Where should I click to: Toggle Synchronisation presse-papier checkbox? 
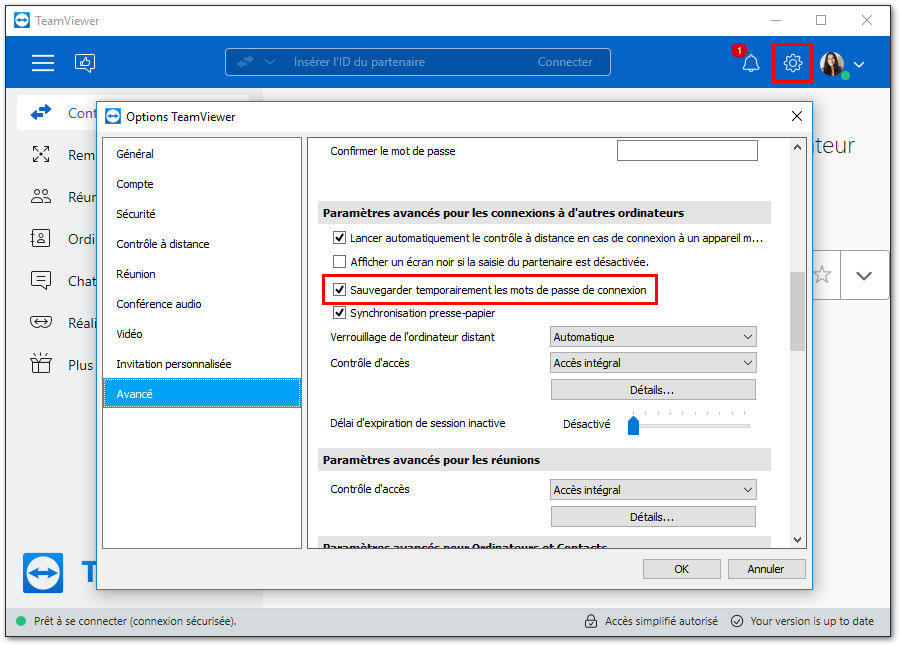click(340, 313)
